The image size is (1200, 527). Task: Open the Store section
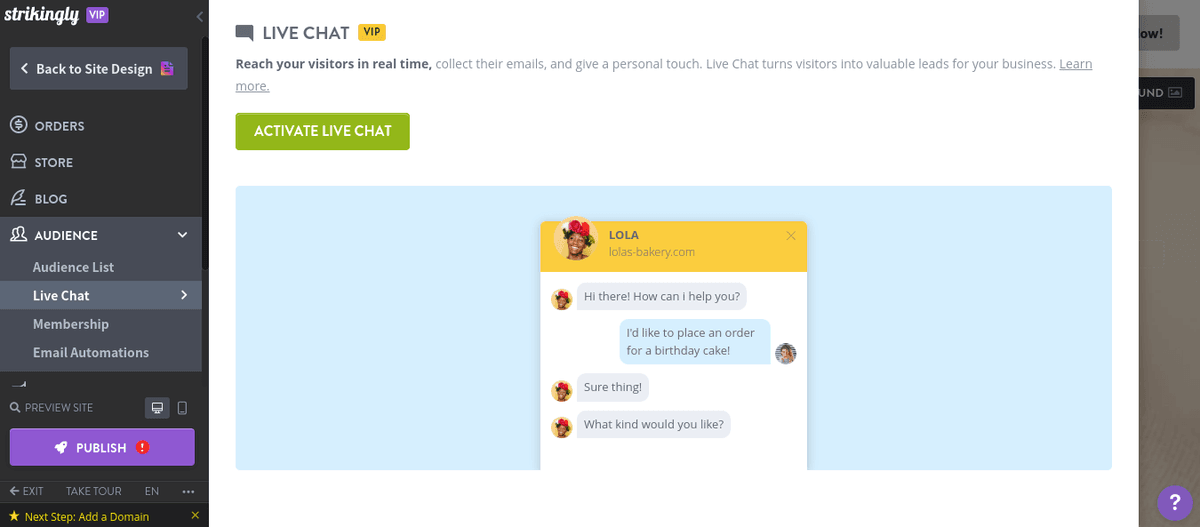(x=54, y=162)
